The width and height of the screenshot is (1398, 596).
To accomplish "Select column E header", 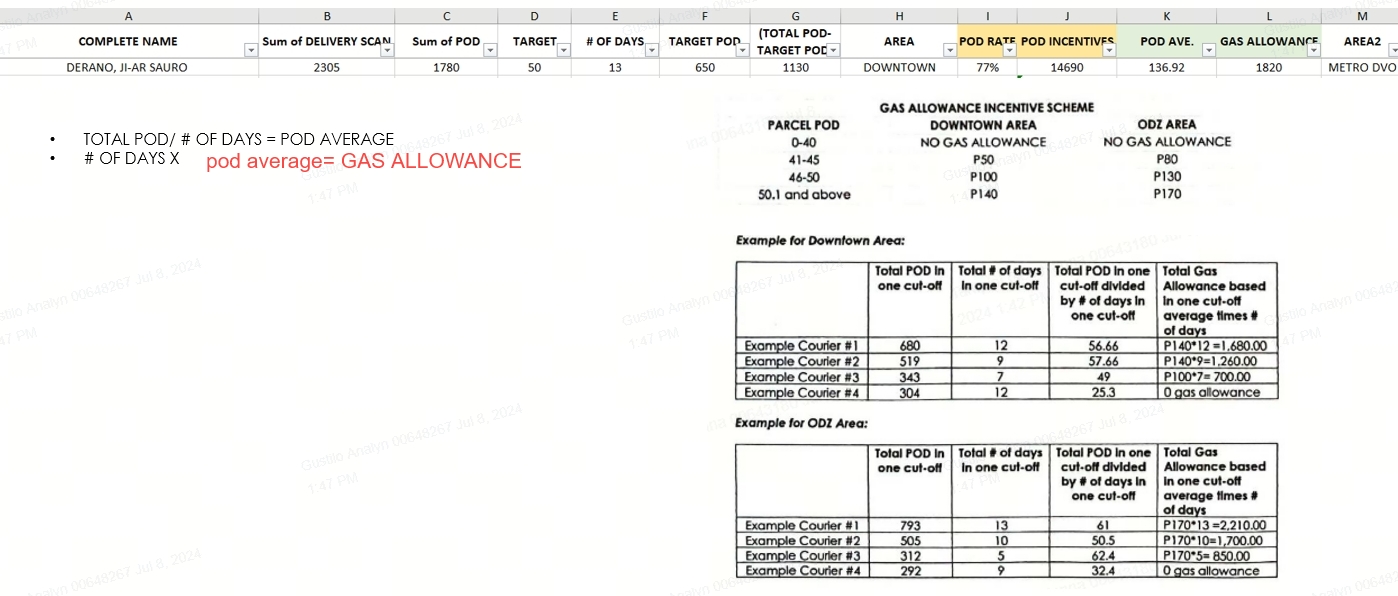I will 615,16.
